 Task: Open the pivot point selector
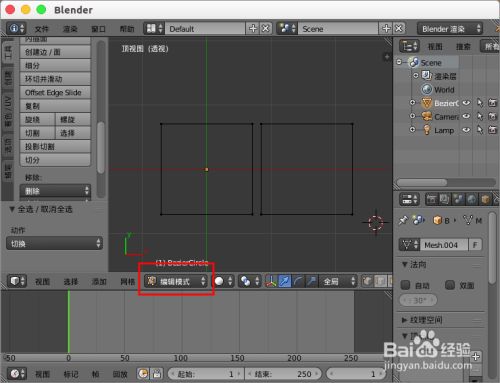[250, 281]
